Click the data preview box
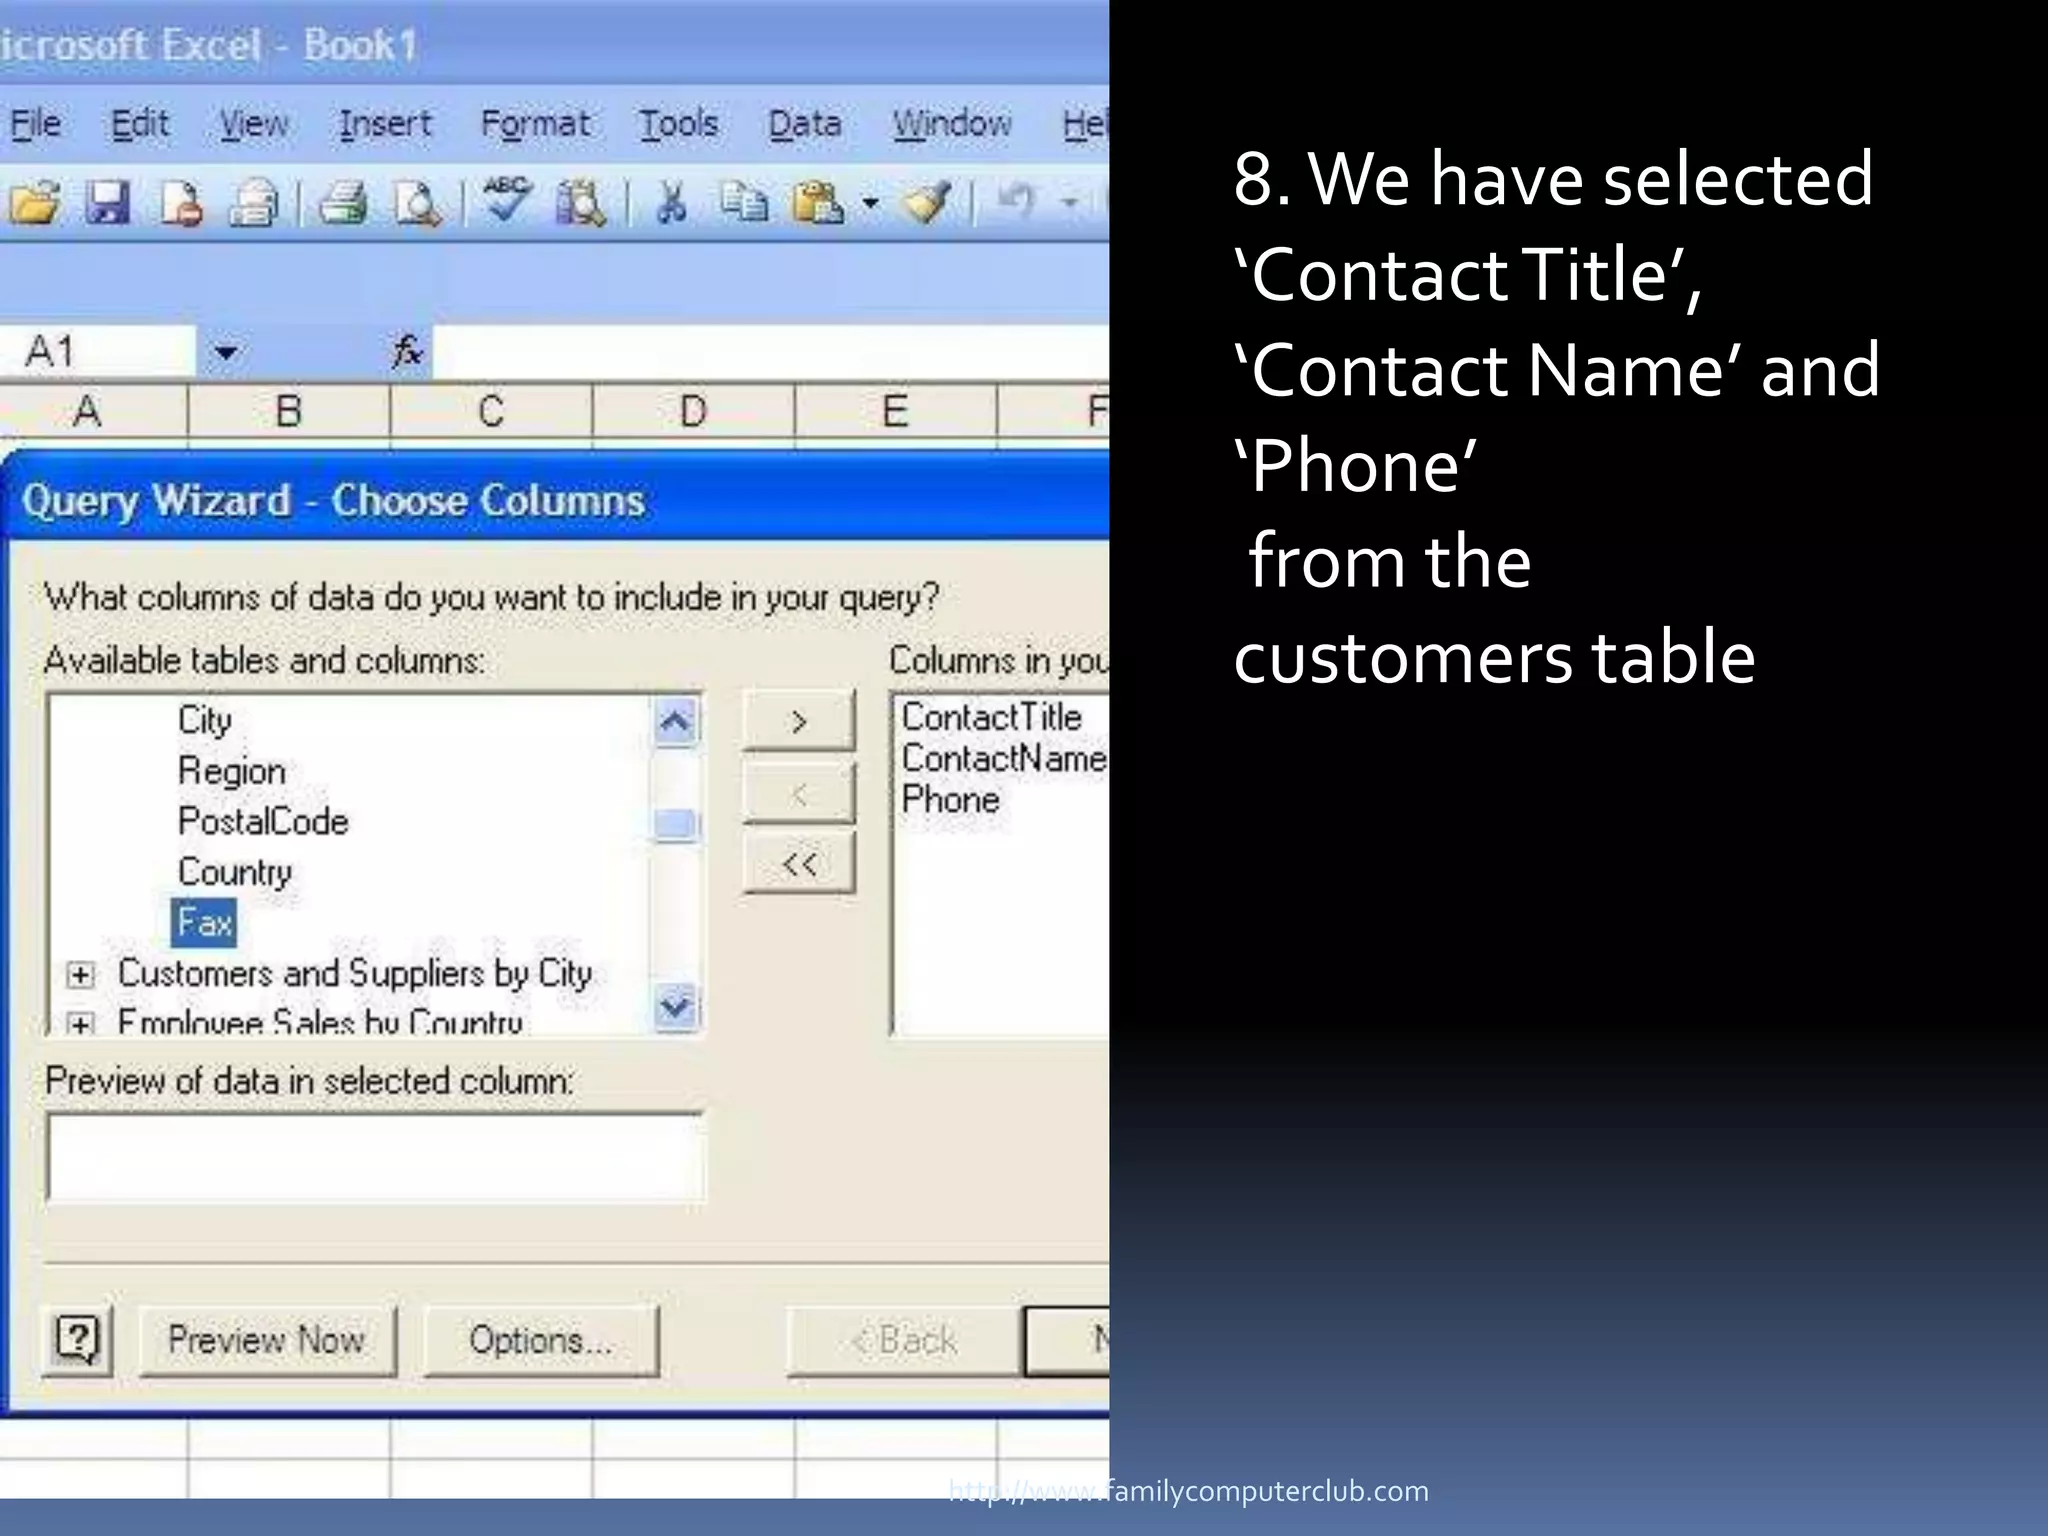 375,1157
